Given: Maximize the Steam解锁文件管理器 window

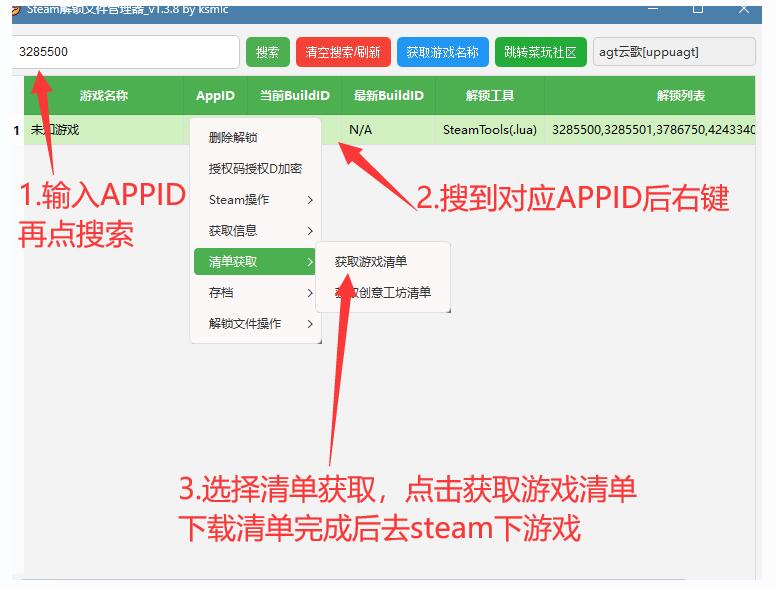Looking at the screenshot, I should (698, 9).
